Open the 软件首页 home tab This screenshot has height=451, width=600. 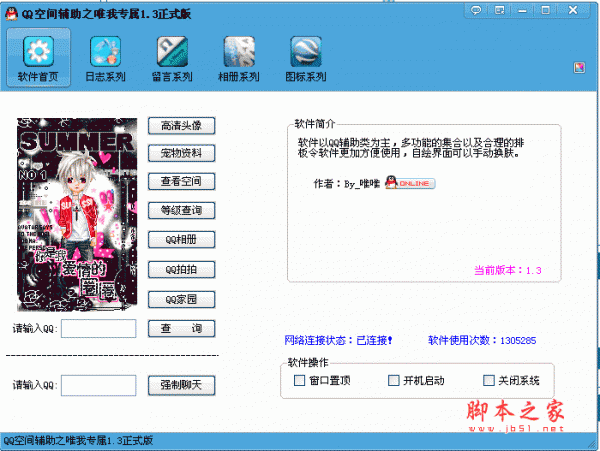coord(38,58)
